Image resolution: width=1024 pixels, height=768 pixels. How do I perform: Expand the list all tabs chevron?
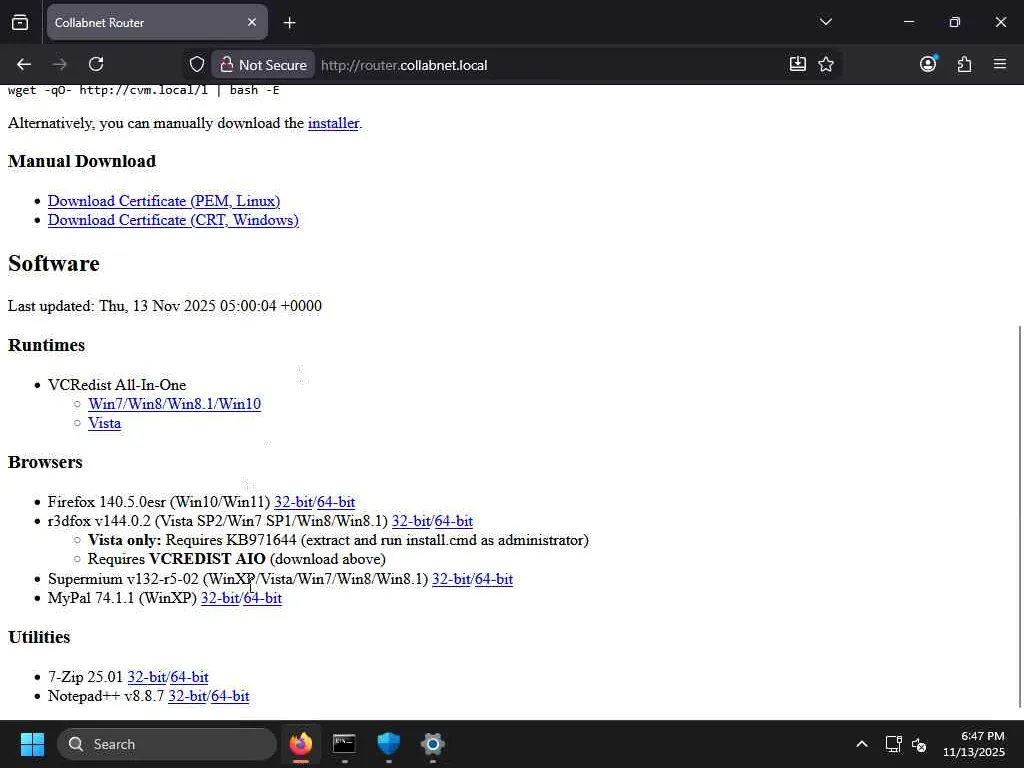click(x=825, y=22)
